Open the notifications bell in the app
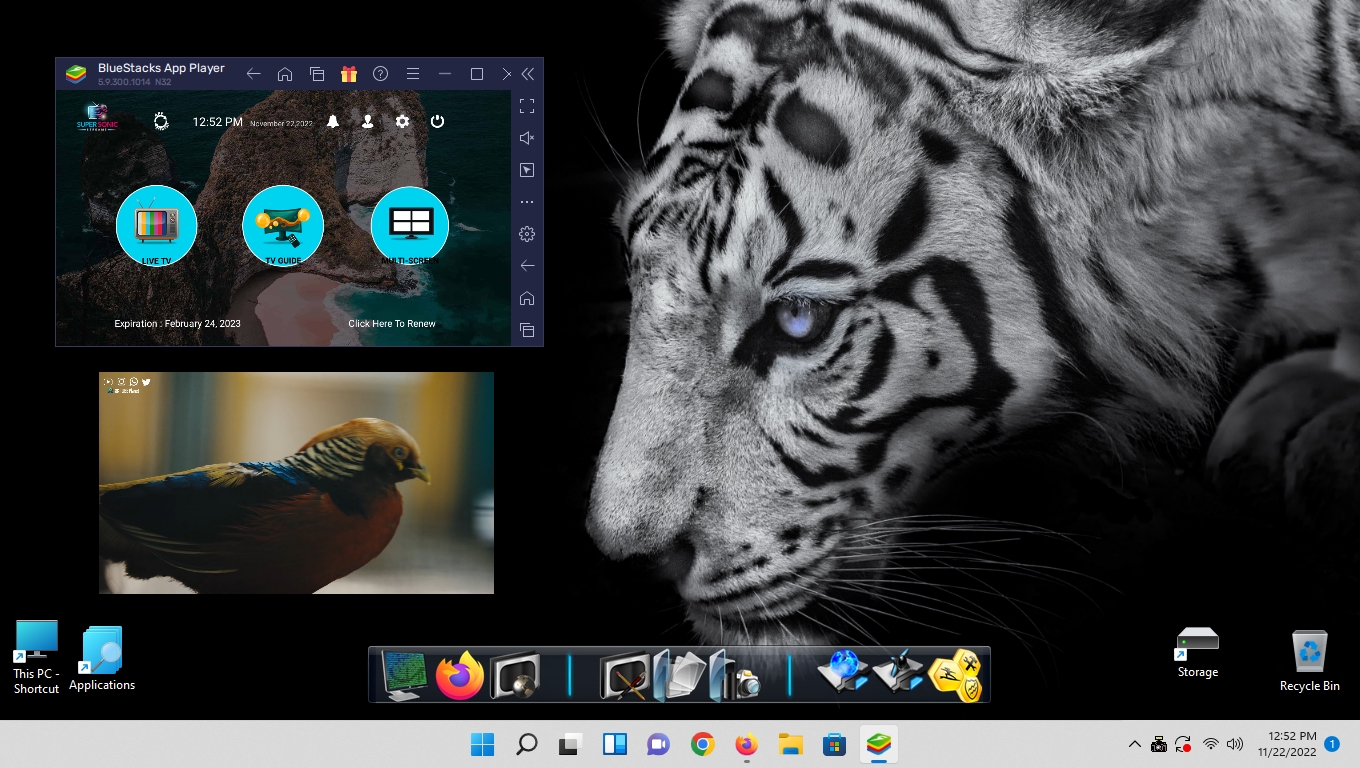The height and width of the screenshot is (768, 1360). (333, 121)
